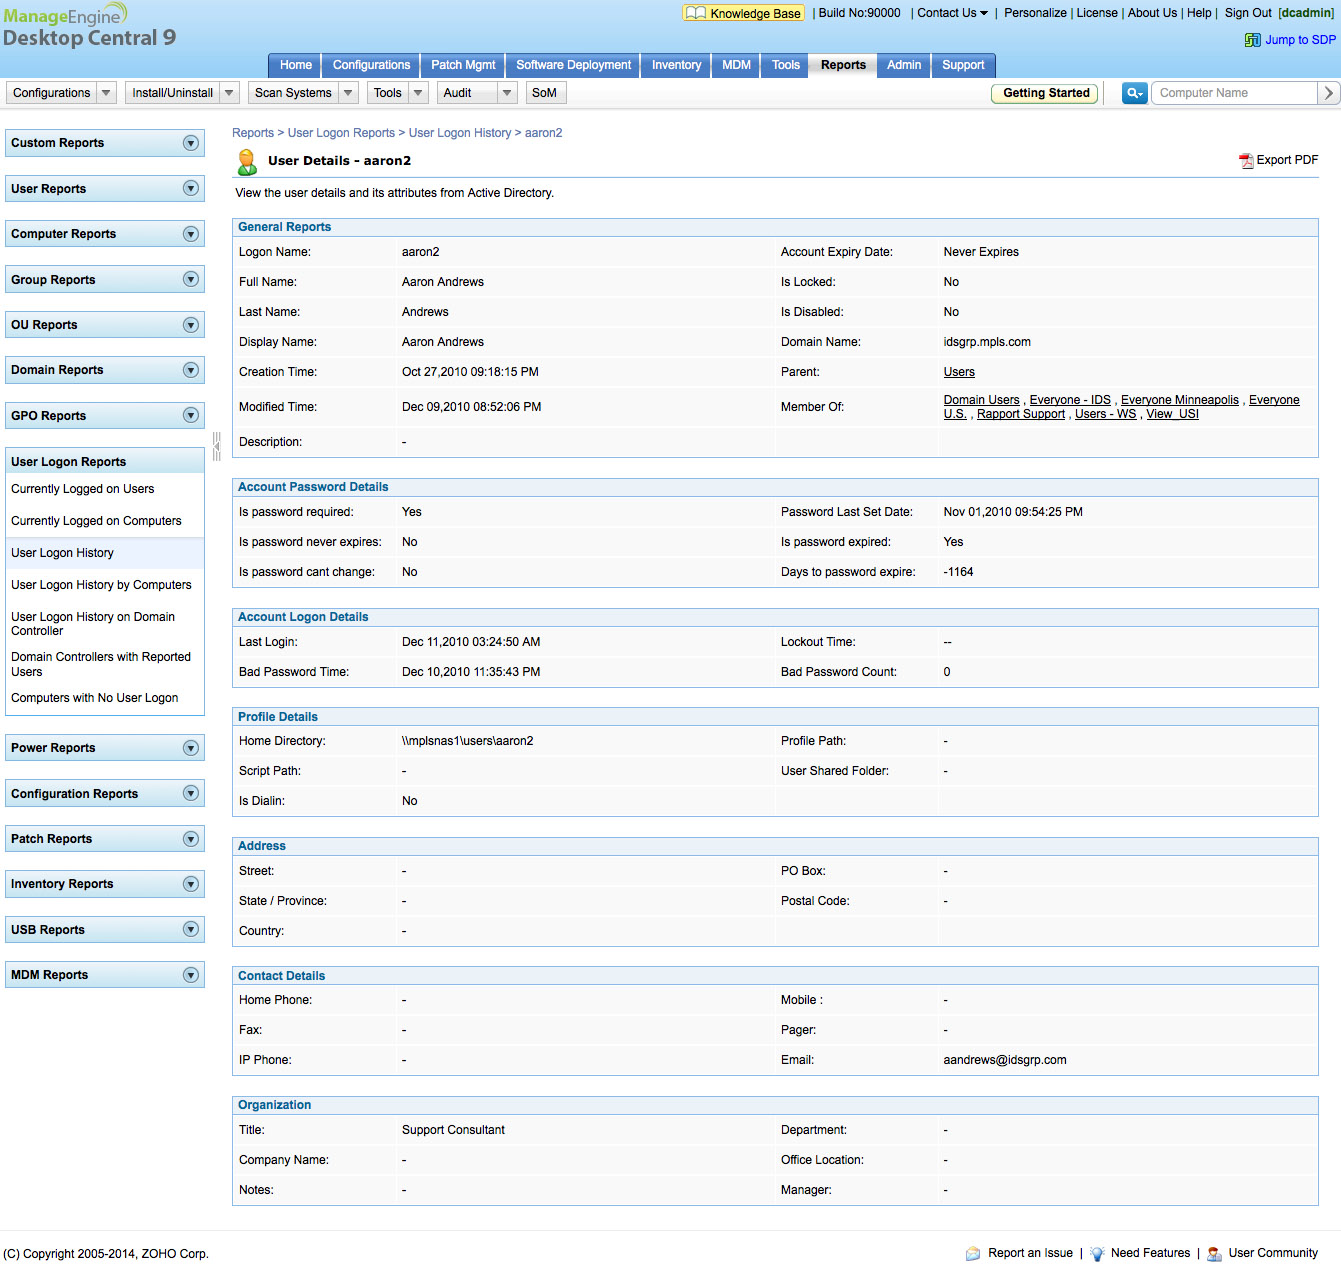
Task: Open the Audit dropdown arrow
Action: 507,93
